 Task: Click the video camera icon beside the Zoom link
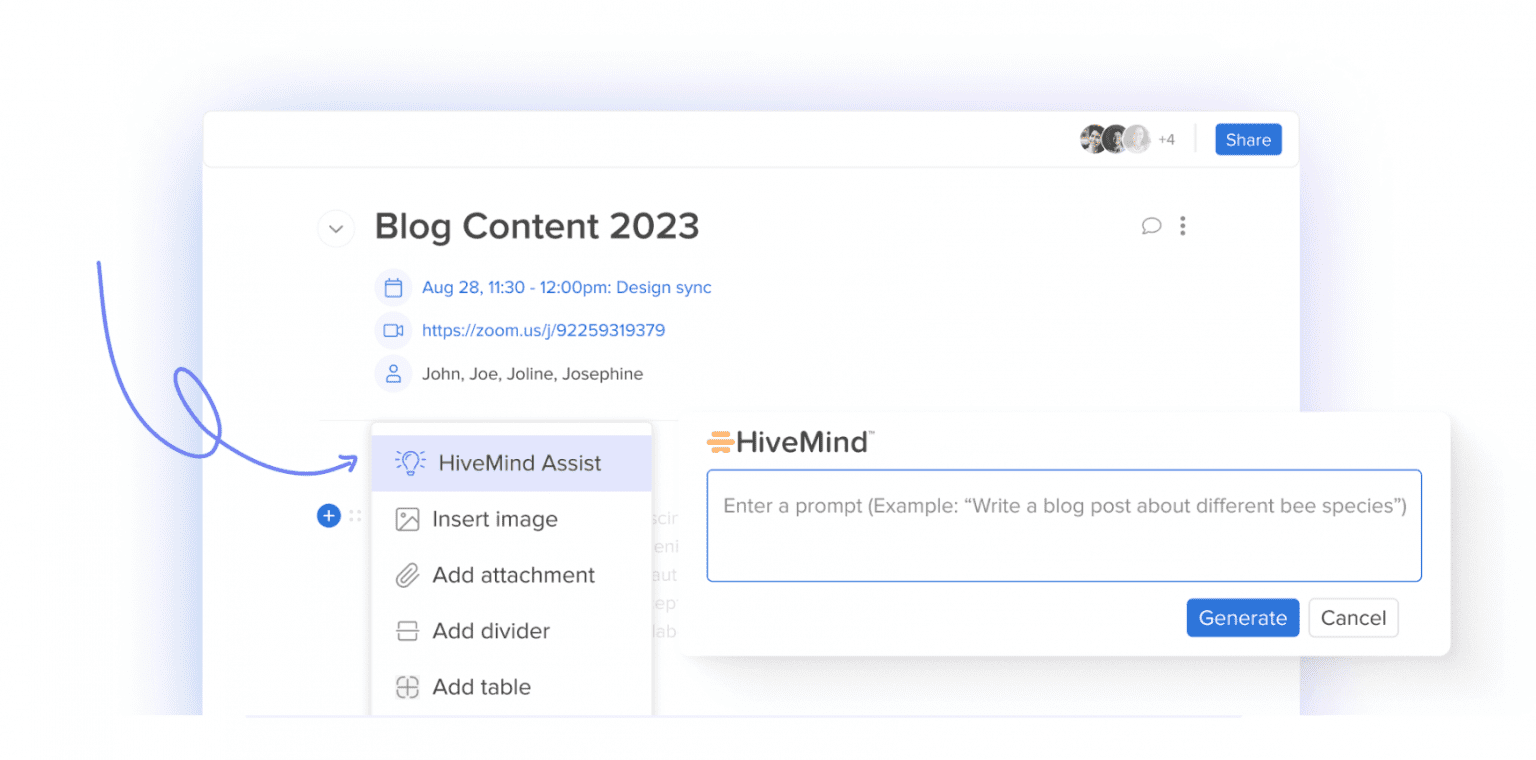click(x=394, y=330)
